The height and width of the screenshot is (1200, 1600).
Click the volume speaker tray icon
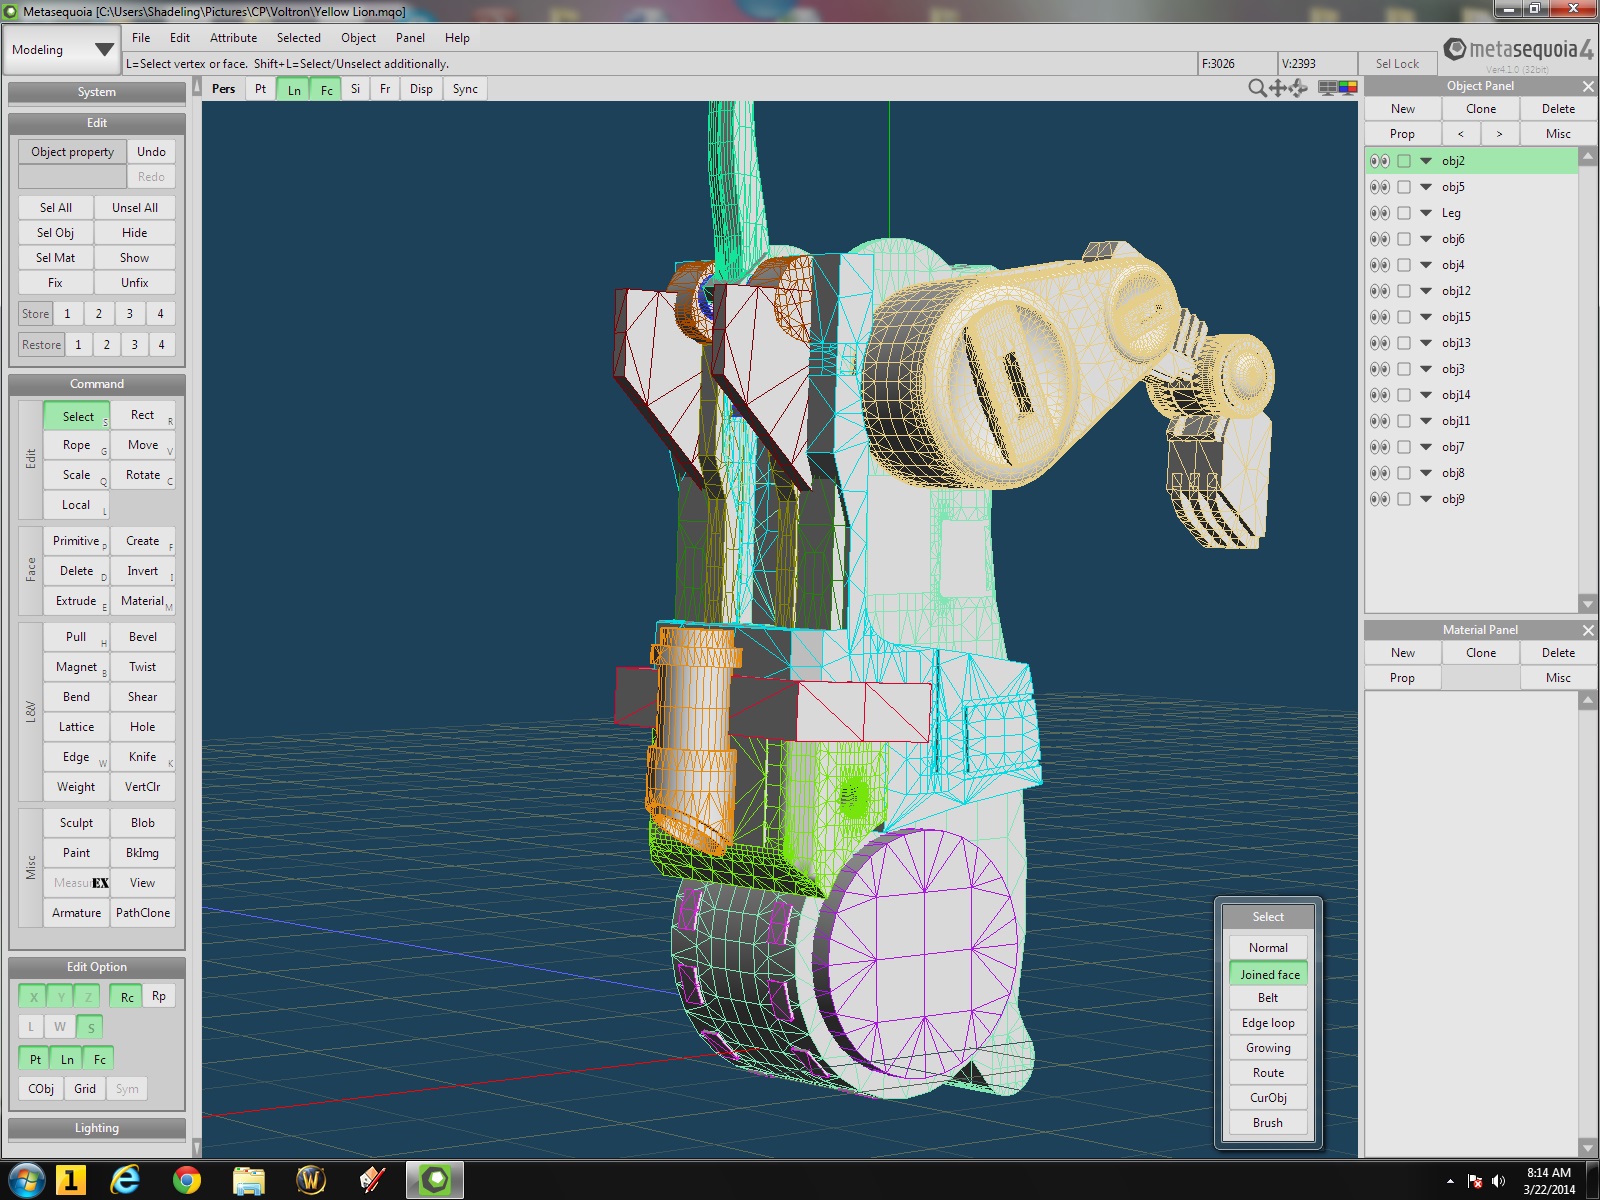1499,1181
